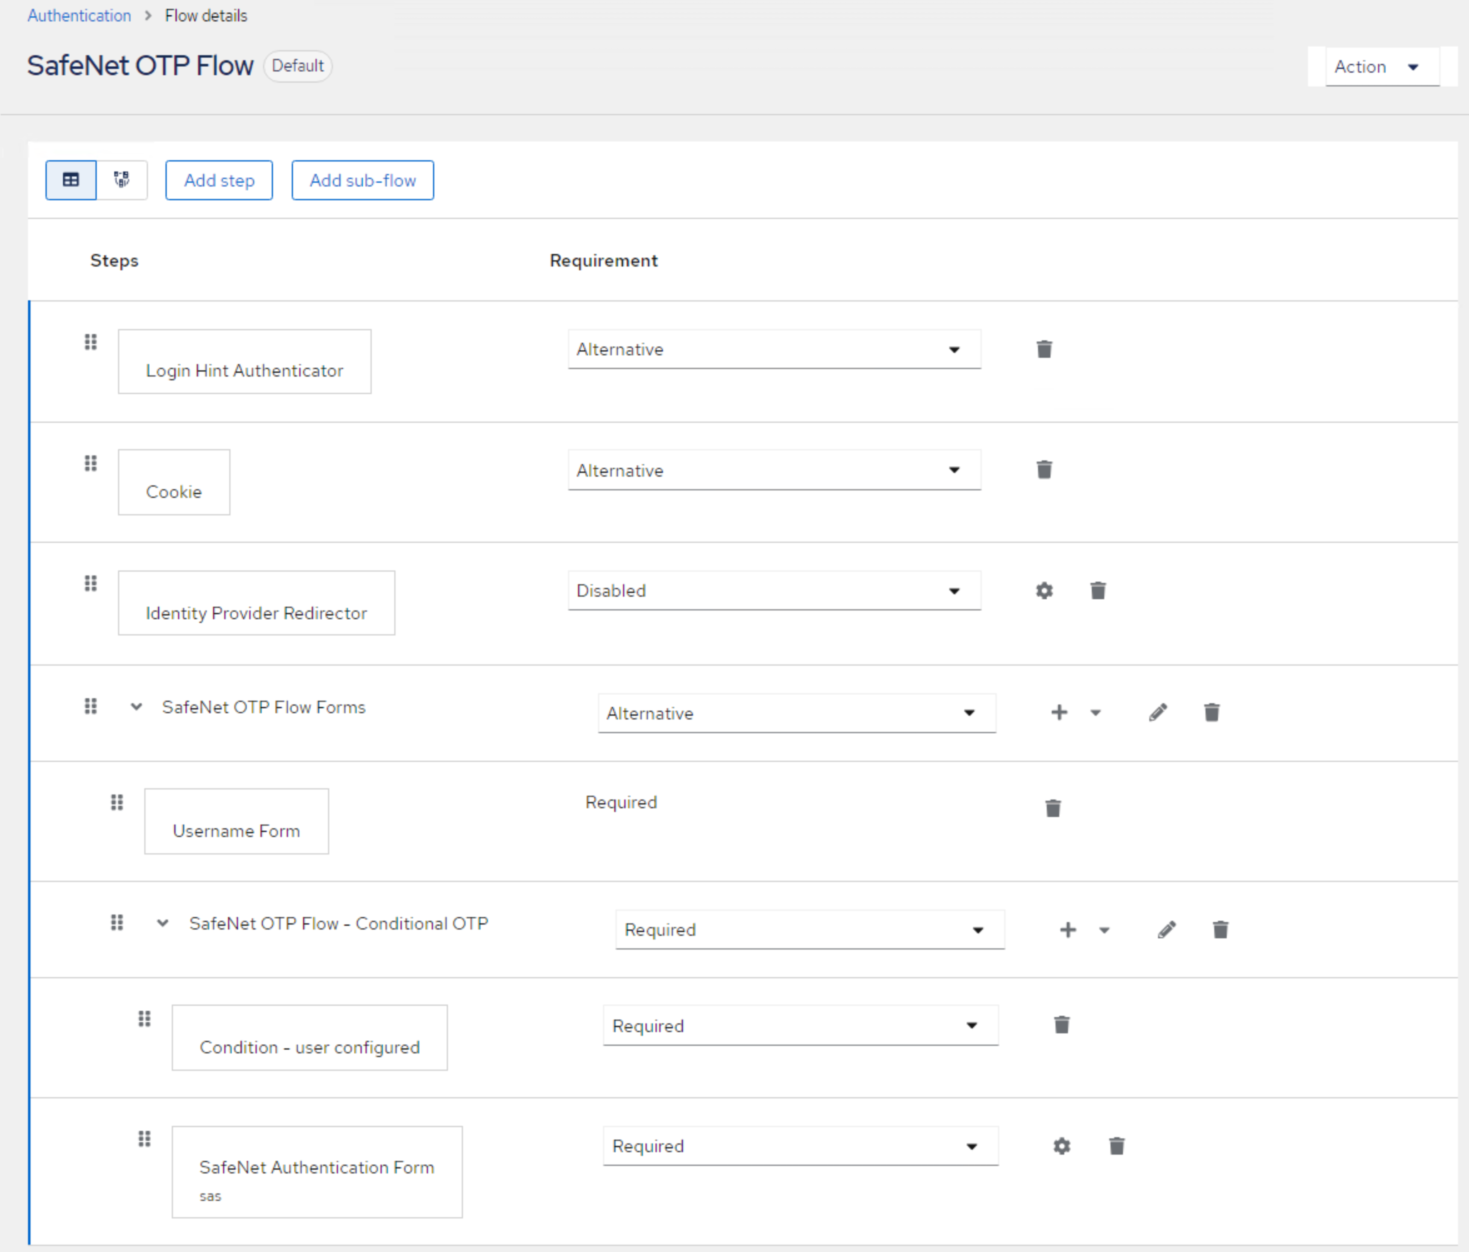Open Identity Provider Redirector settings gear
The width and height of the screenshot is (1469, 1253).
(x=1044, y=591)
